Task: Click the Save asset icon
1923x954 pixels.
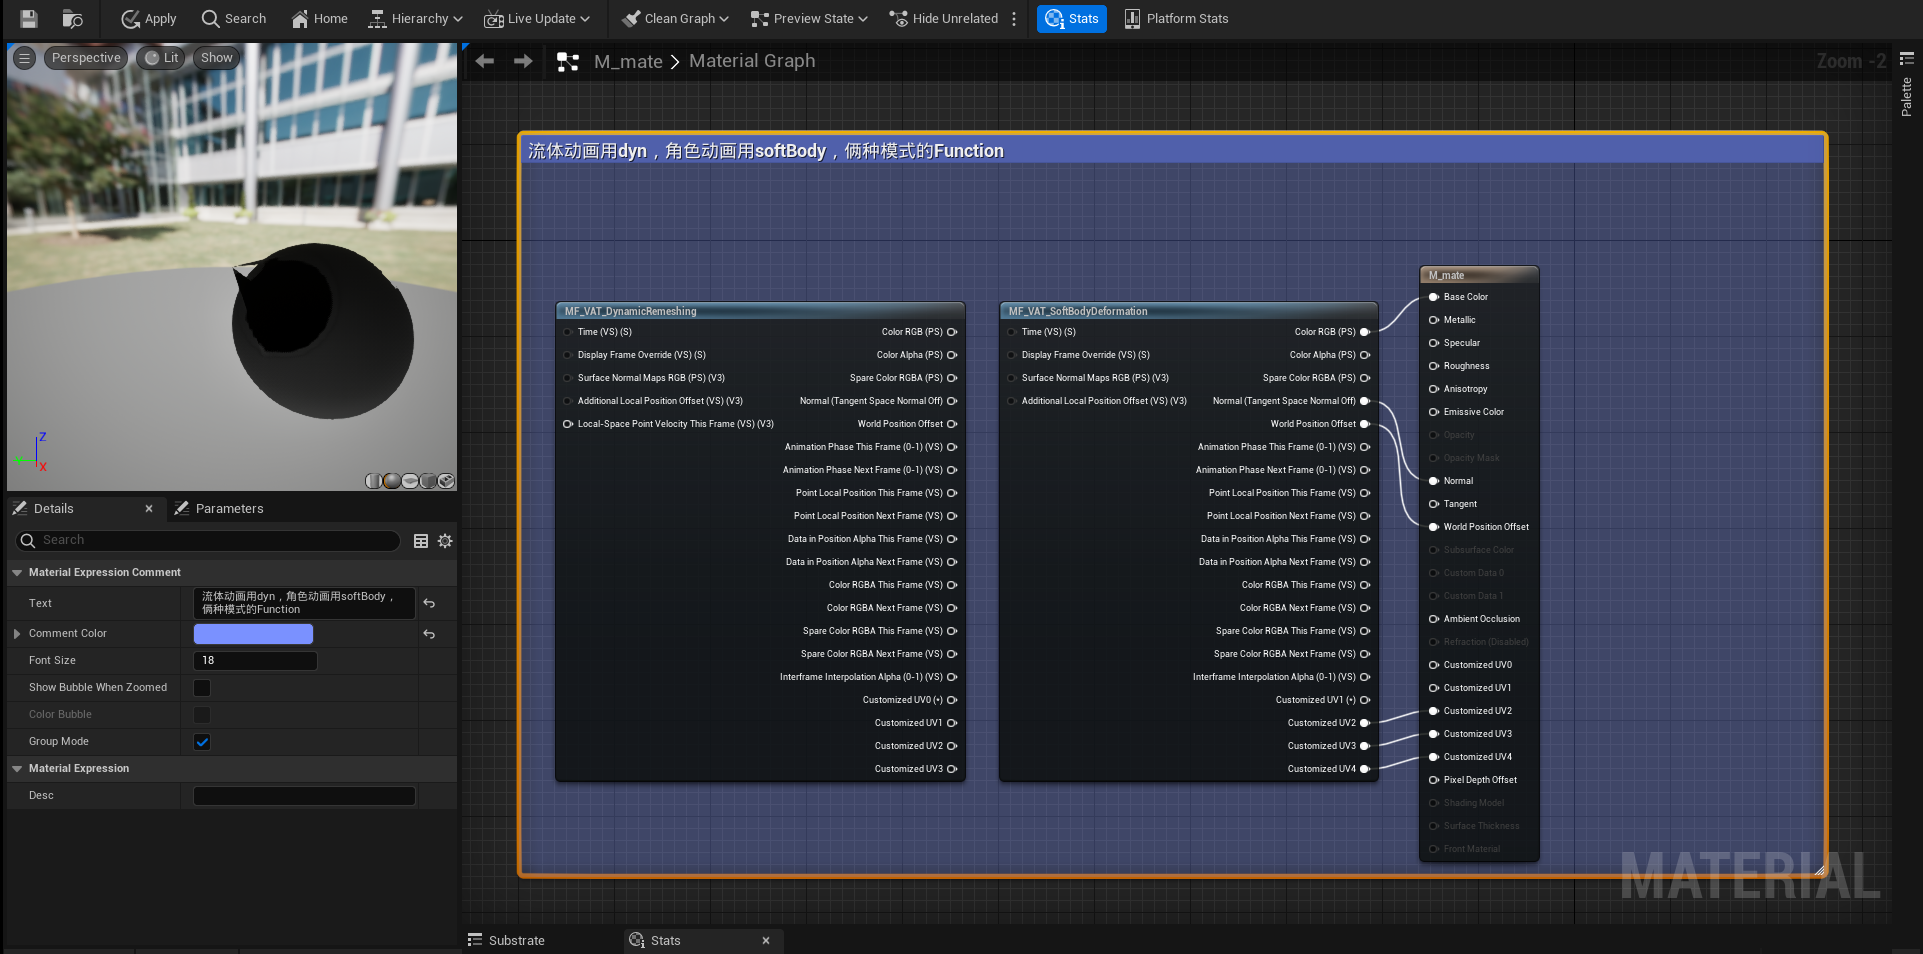Action: (x=29, y=18)
